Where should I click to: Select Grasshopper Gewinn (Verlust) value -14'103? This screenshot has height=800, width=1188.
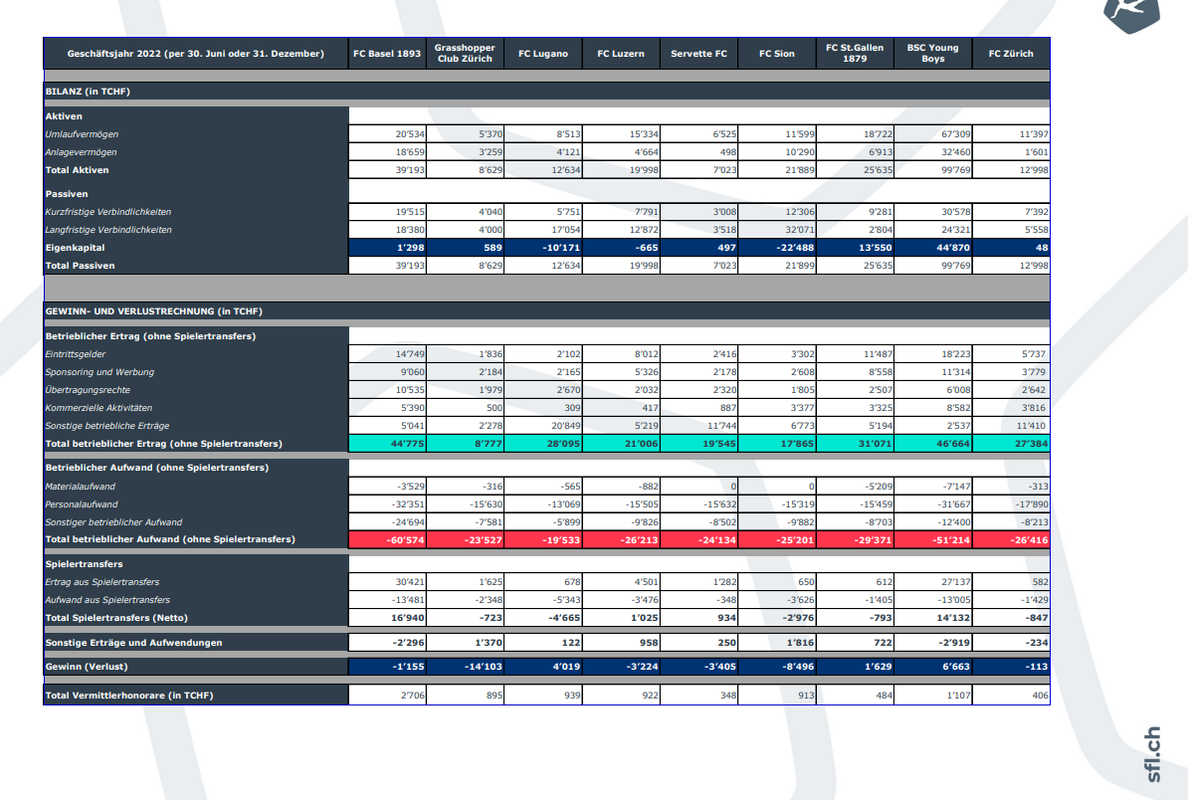point(465,667)
